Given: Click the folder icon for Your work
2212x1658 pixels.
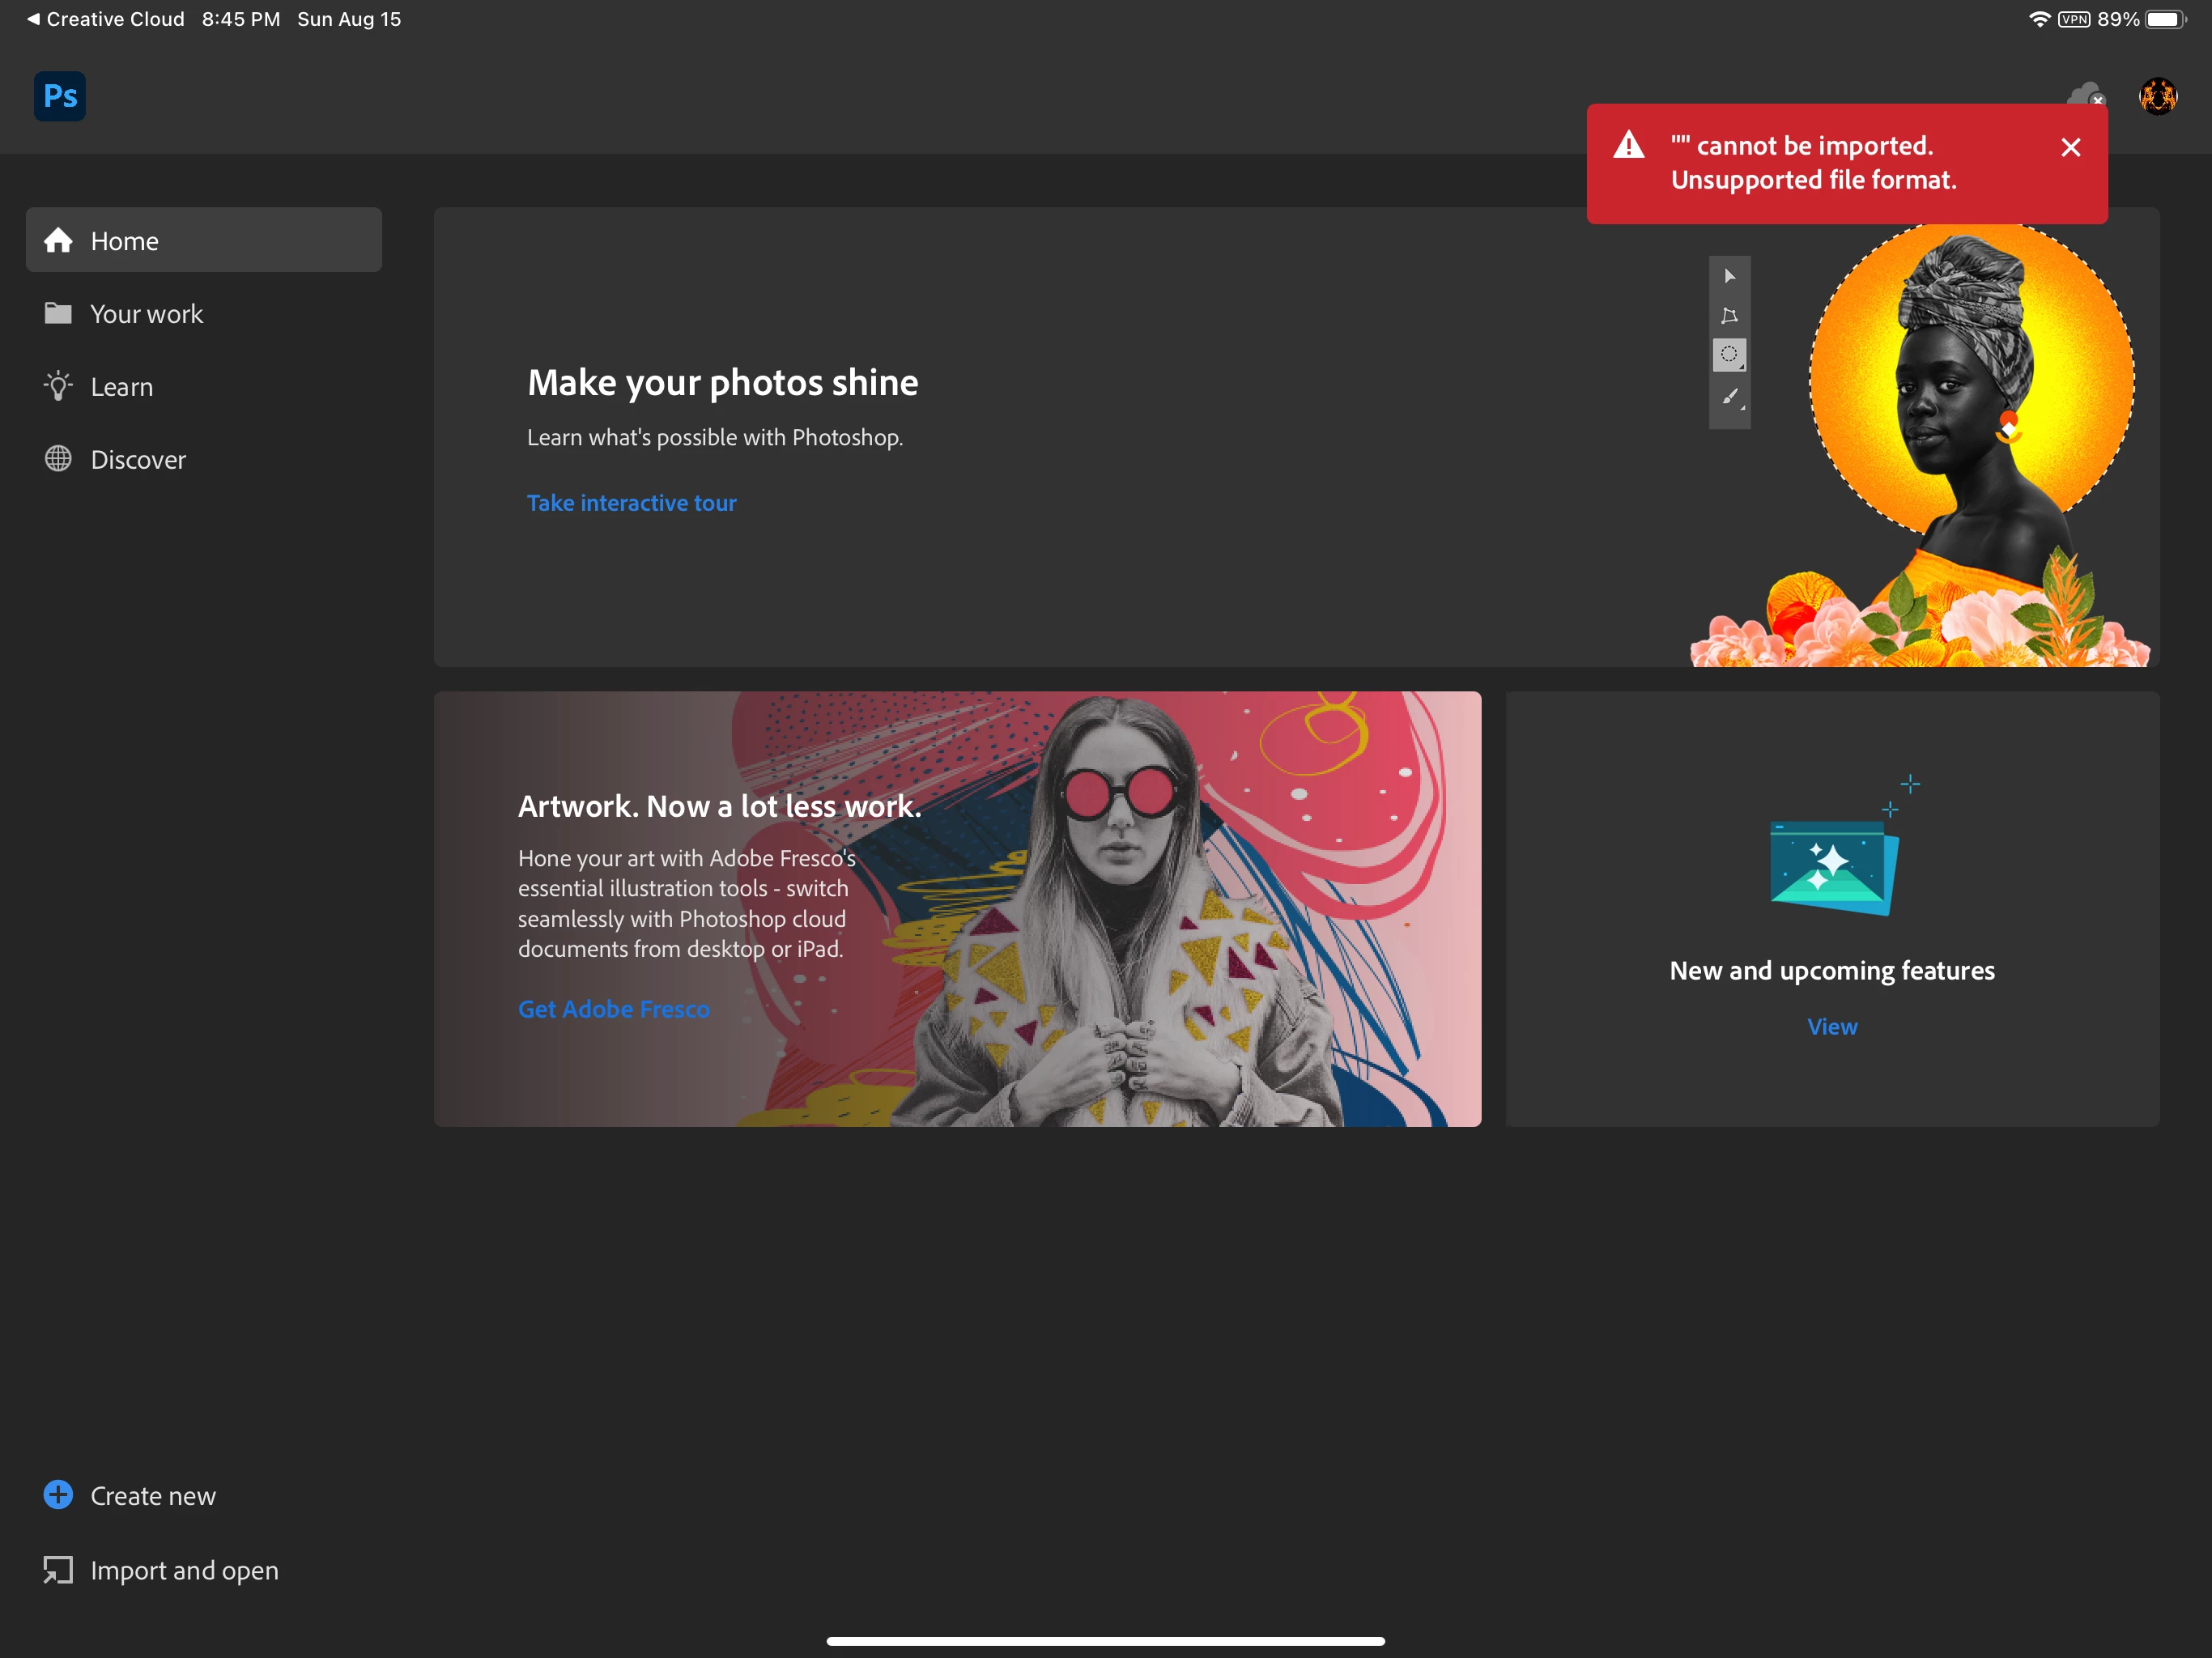Looking at the screenshot, I should tap(58, 314).
